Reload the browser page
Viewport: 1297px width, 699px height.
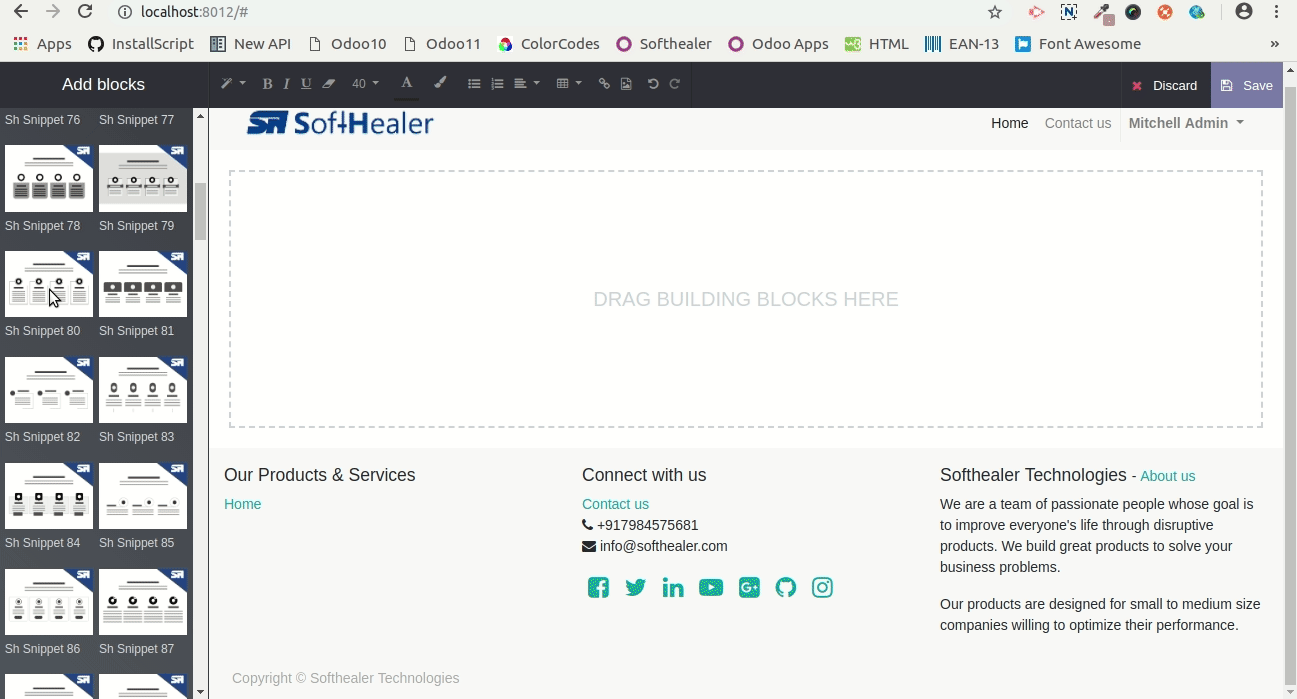[x=85, y=12]
